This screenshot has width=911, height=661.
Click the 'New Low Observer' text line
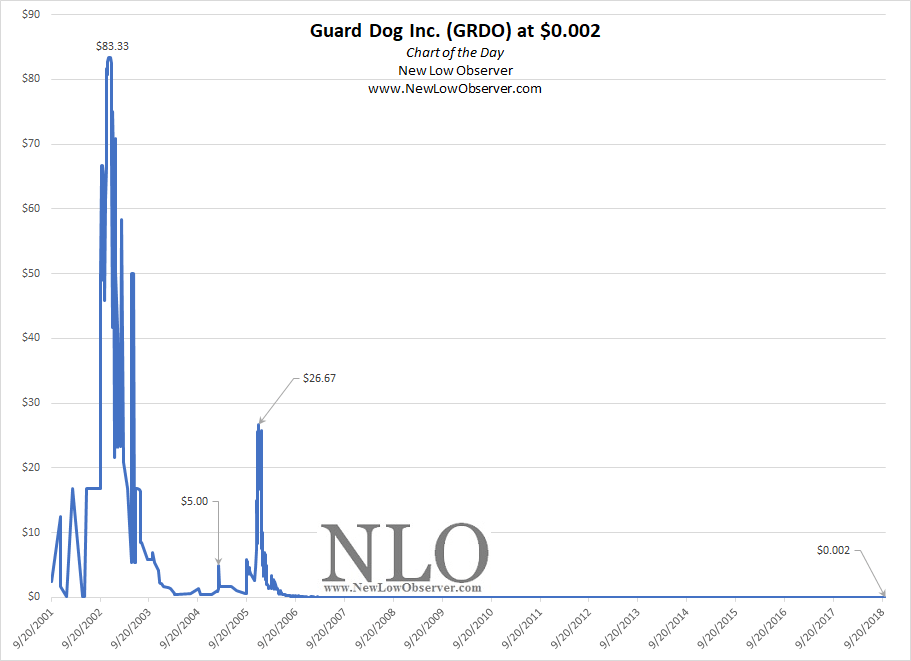456,71
